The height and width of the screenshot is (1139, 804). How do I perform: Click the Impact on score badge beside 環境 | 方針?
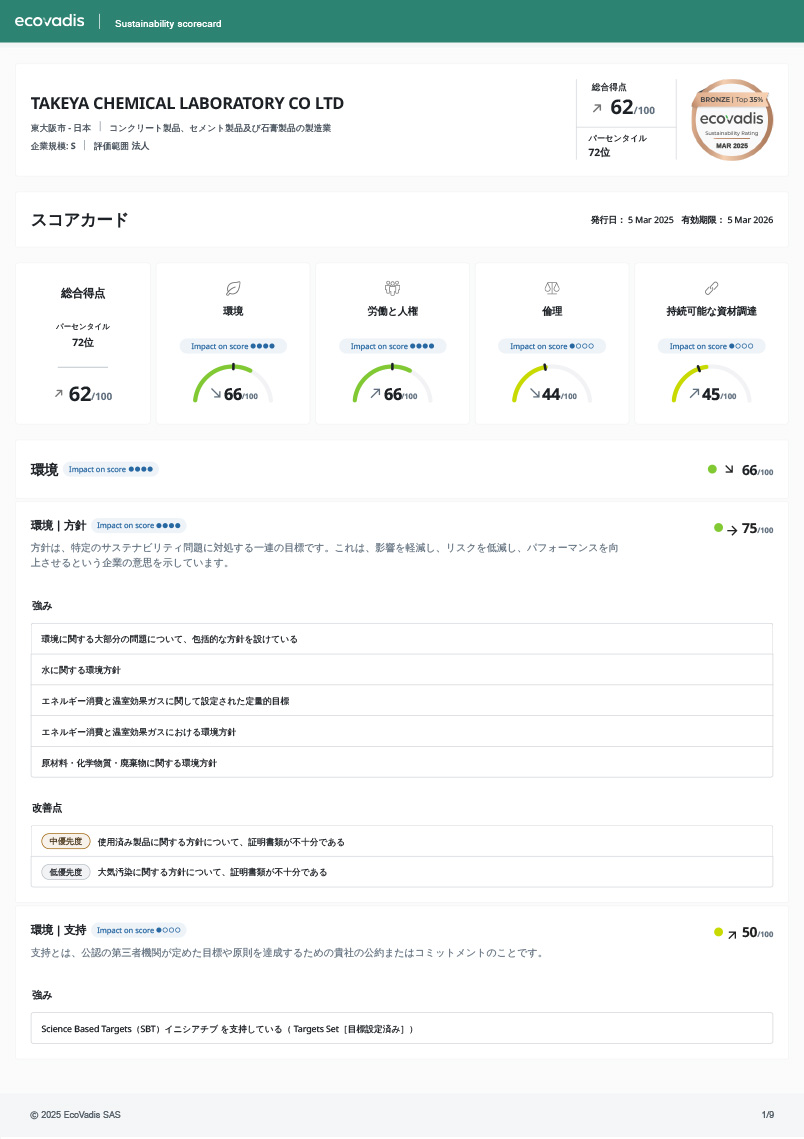point(139,525)
